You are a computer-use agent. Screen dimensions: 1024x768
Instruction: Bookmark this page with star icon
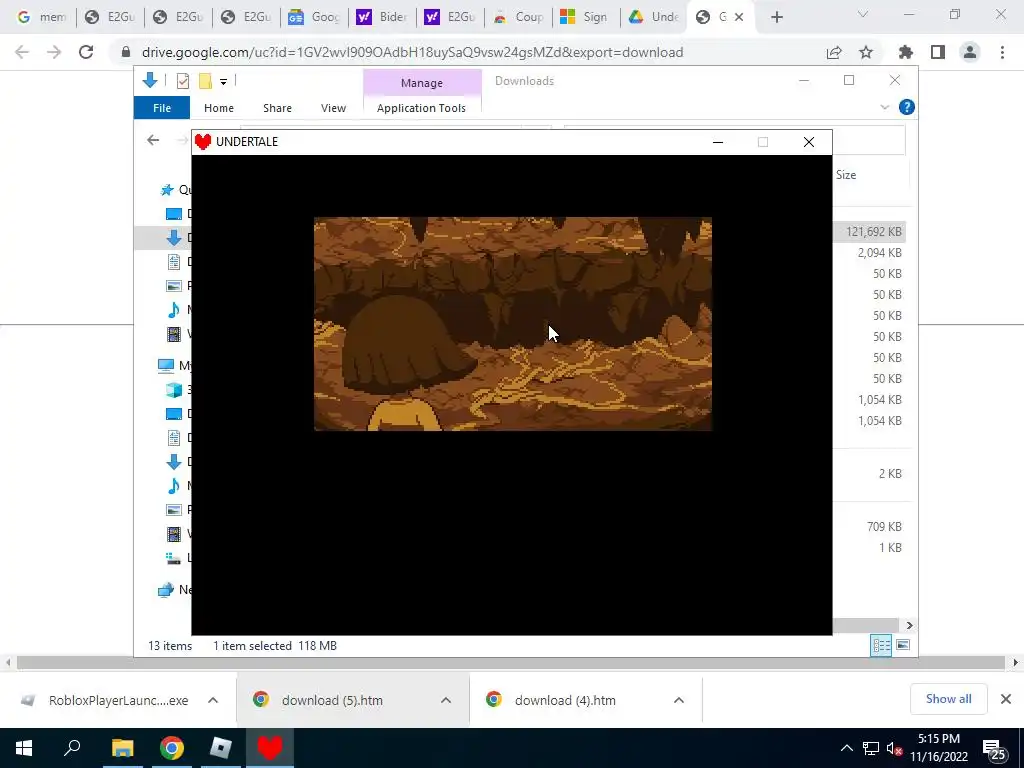coord(866,52)
